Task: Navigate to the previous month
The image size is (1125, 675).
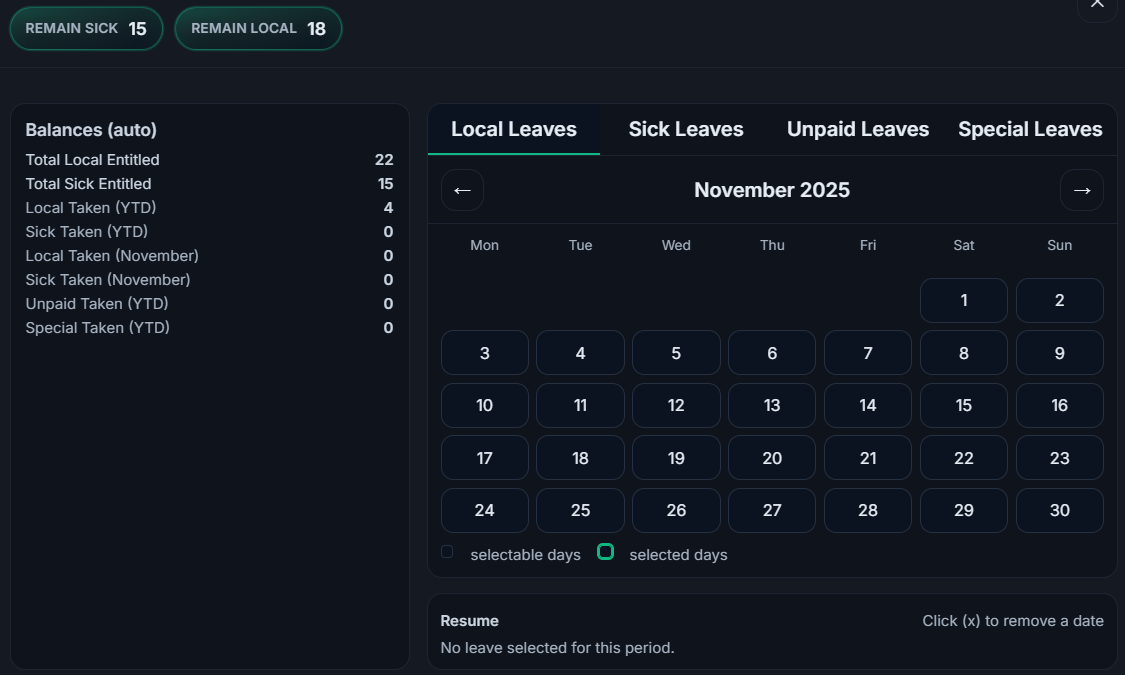Action: [462, 190]
